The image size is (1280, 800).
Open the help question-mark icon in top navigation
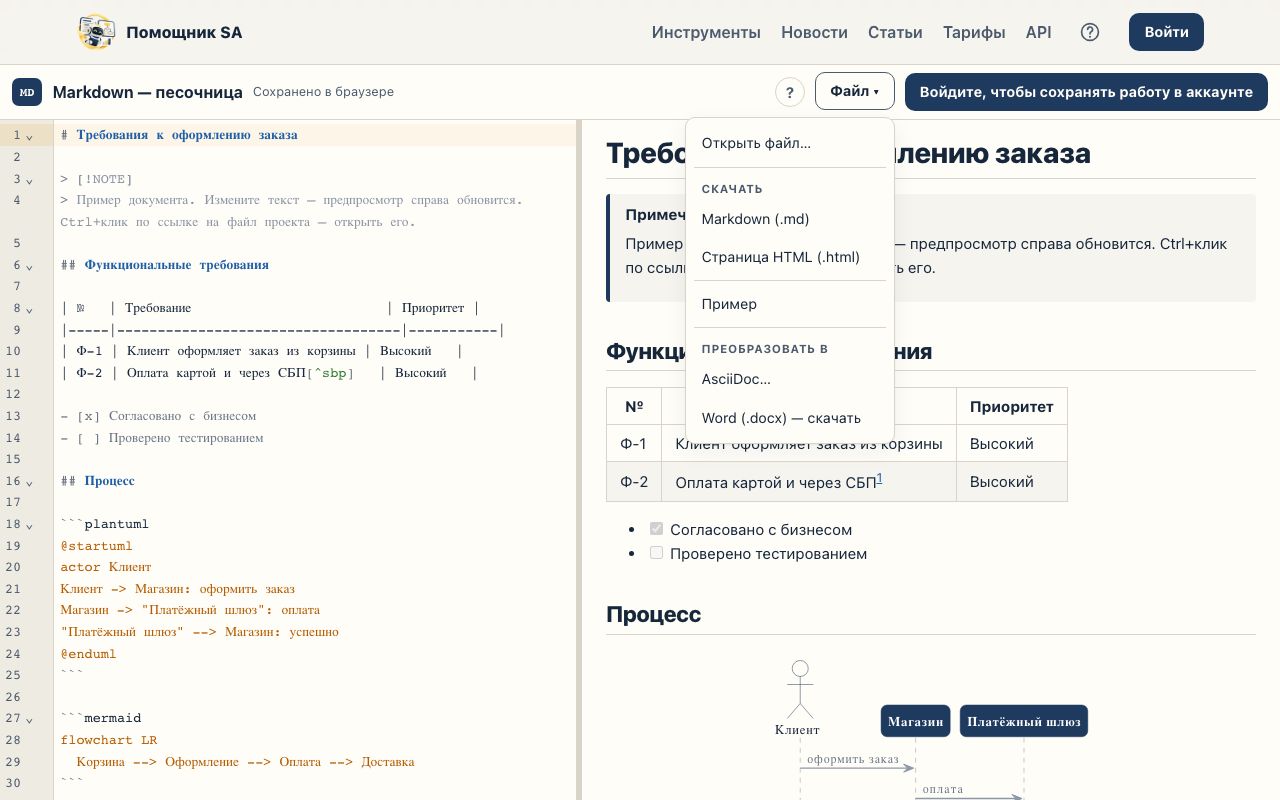1090,32
